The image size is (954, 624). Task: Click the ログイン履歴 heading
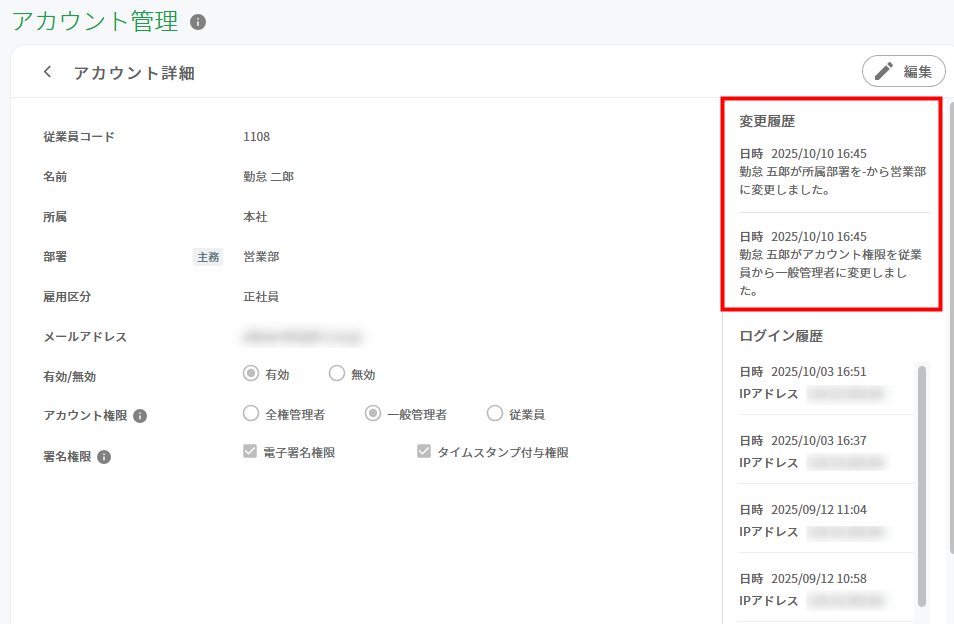click(x=781, y=336)
